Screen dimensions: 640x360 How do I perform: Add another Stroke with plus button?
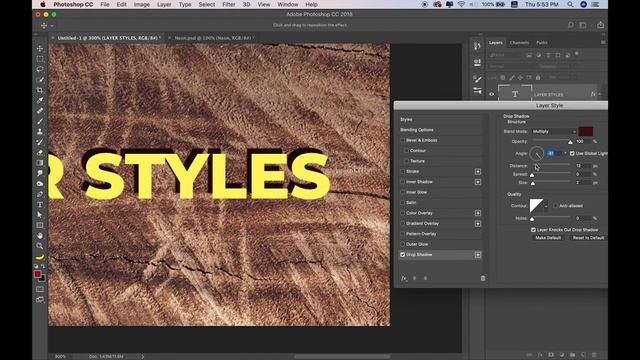pyautogui.click(x=478, y=171)
